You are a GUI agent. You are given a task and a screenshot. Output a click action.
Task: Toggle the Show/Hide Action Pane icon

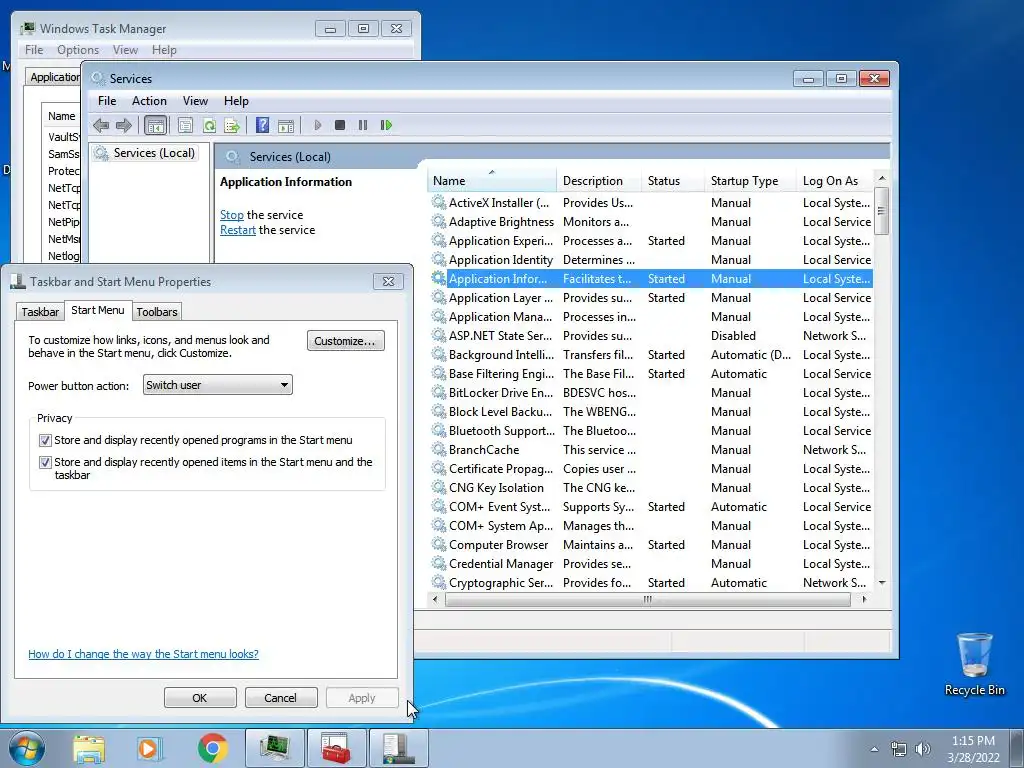pyautogui.click(x=286, y=125)
